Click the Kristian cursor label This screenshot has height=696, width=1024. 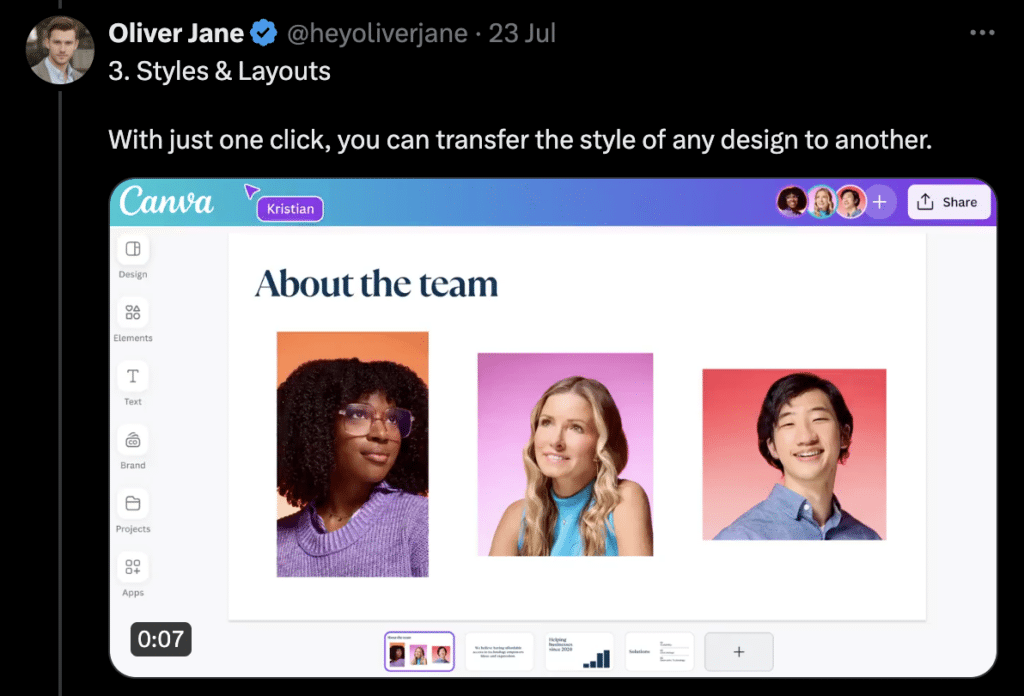coord(289,208)
